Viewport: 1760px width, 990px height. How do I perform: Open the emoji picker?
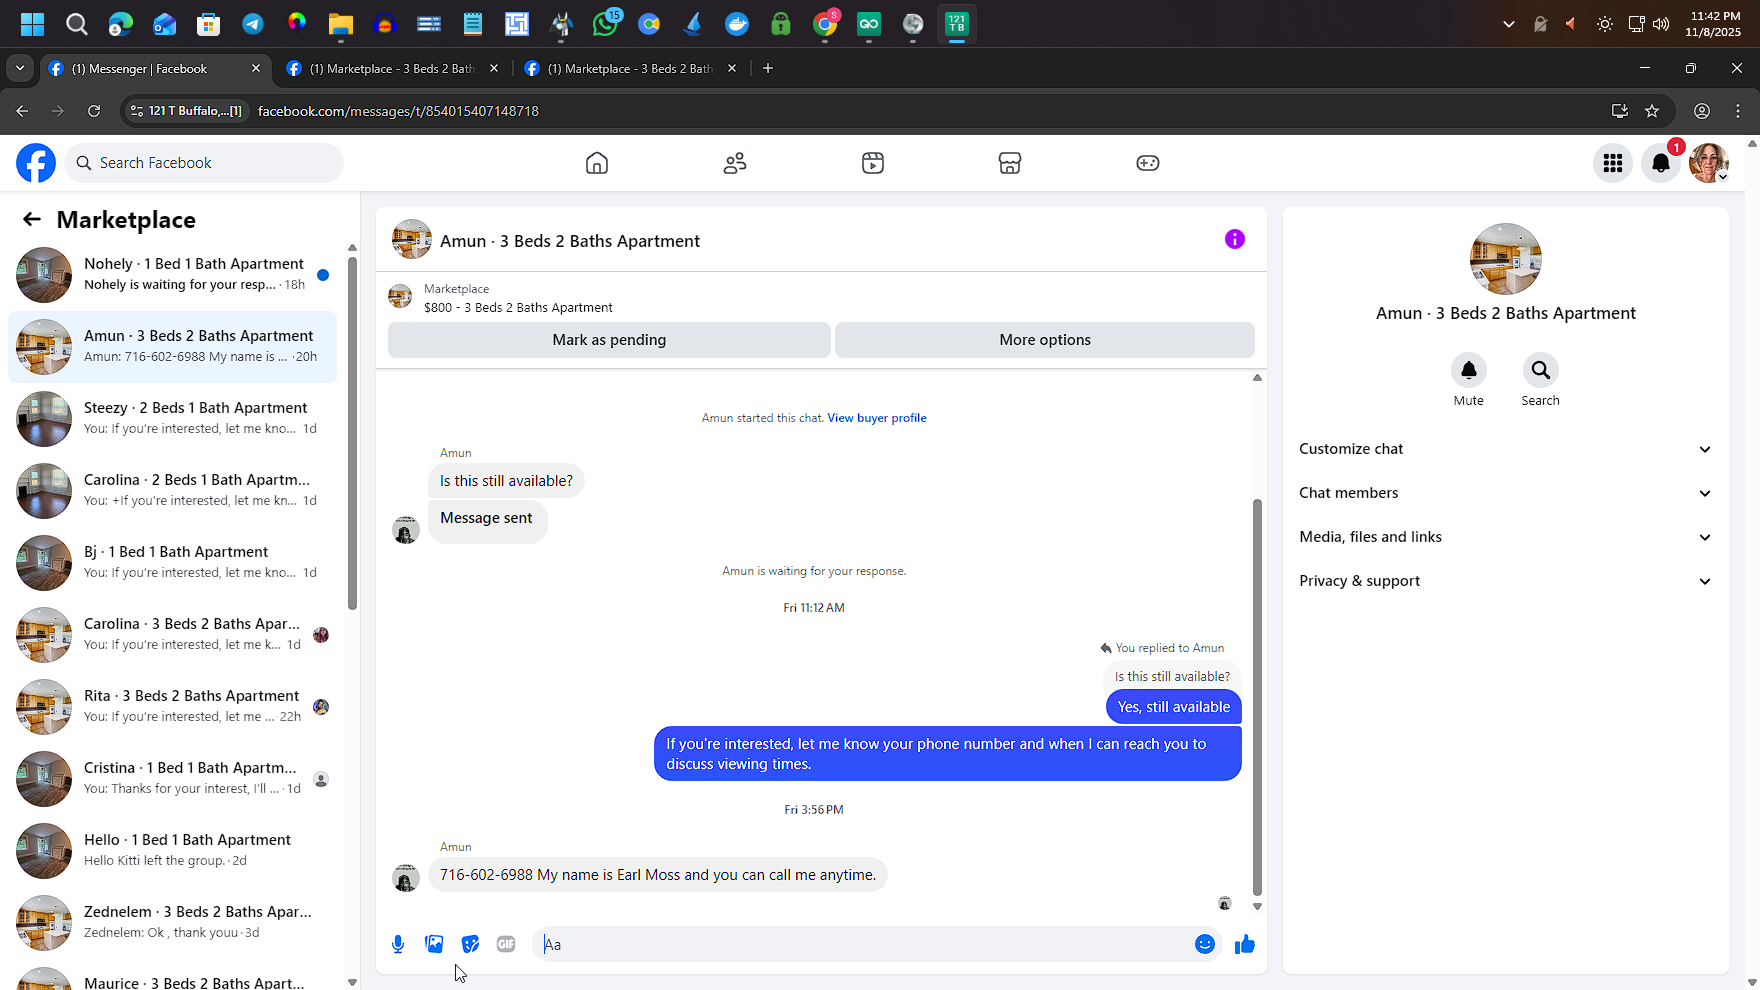(1205, 944)
